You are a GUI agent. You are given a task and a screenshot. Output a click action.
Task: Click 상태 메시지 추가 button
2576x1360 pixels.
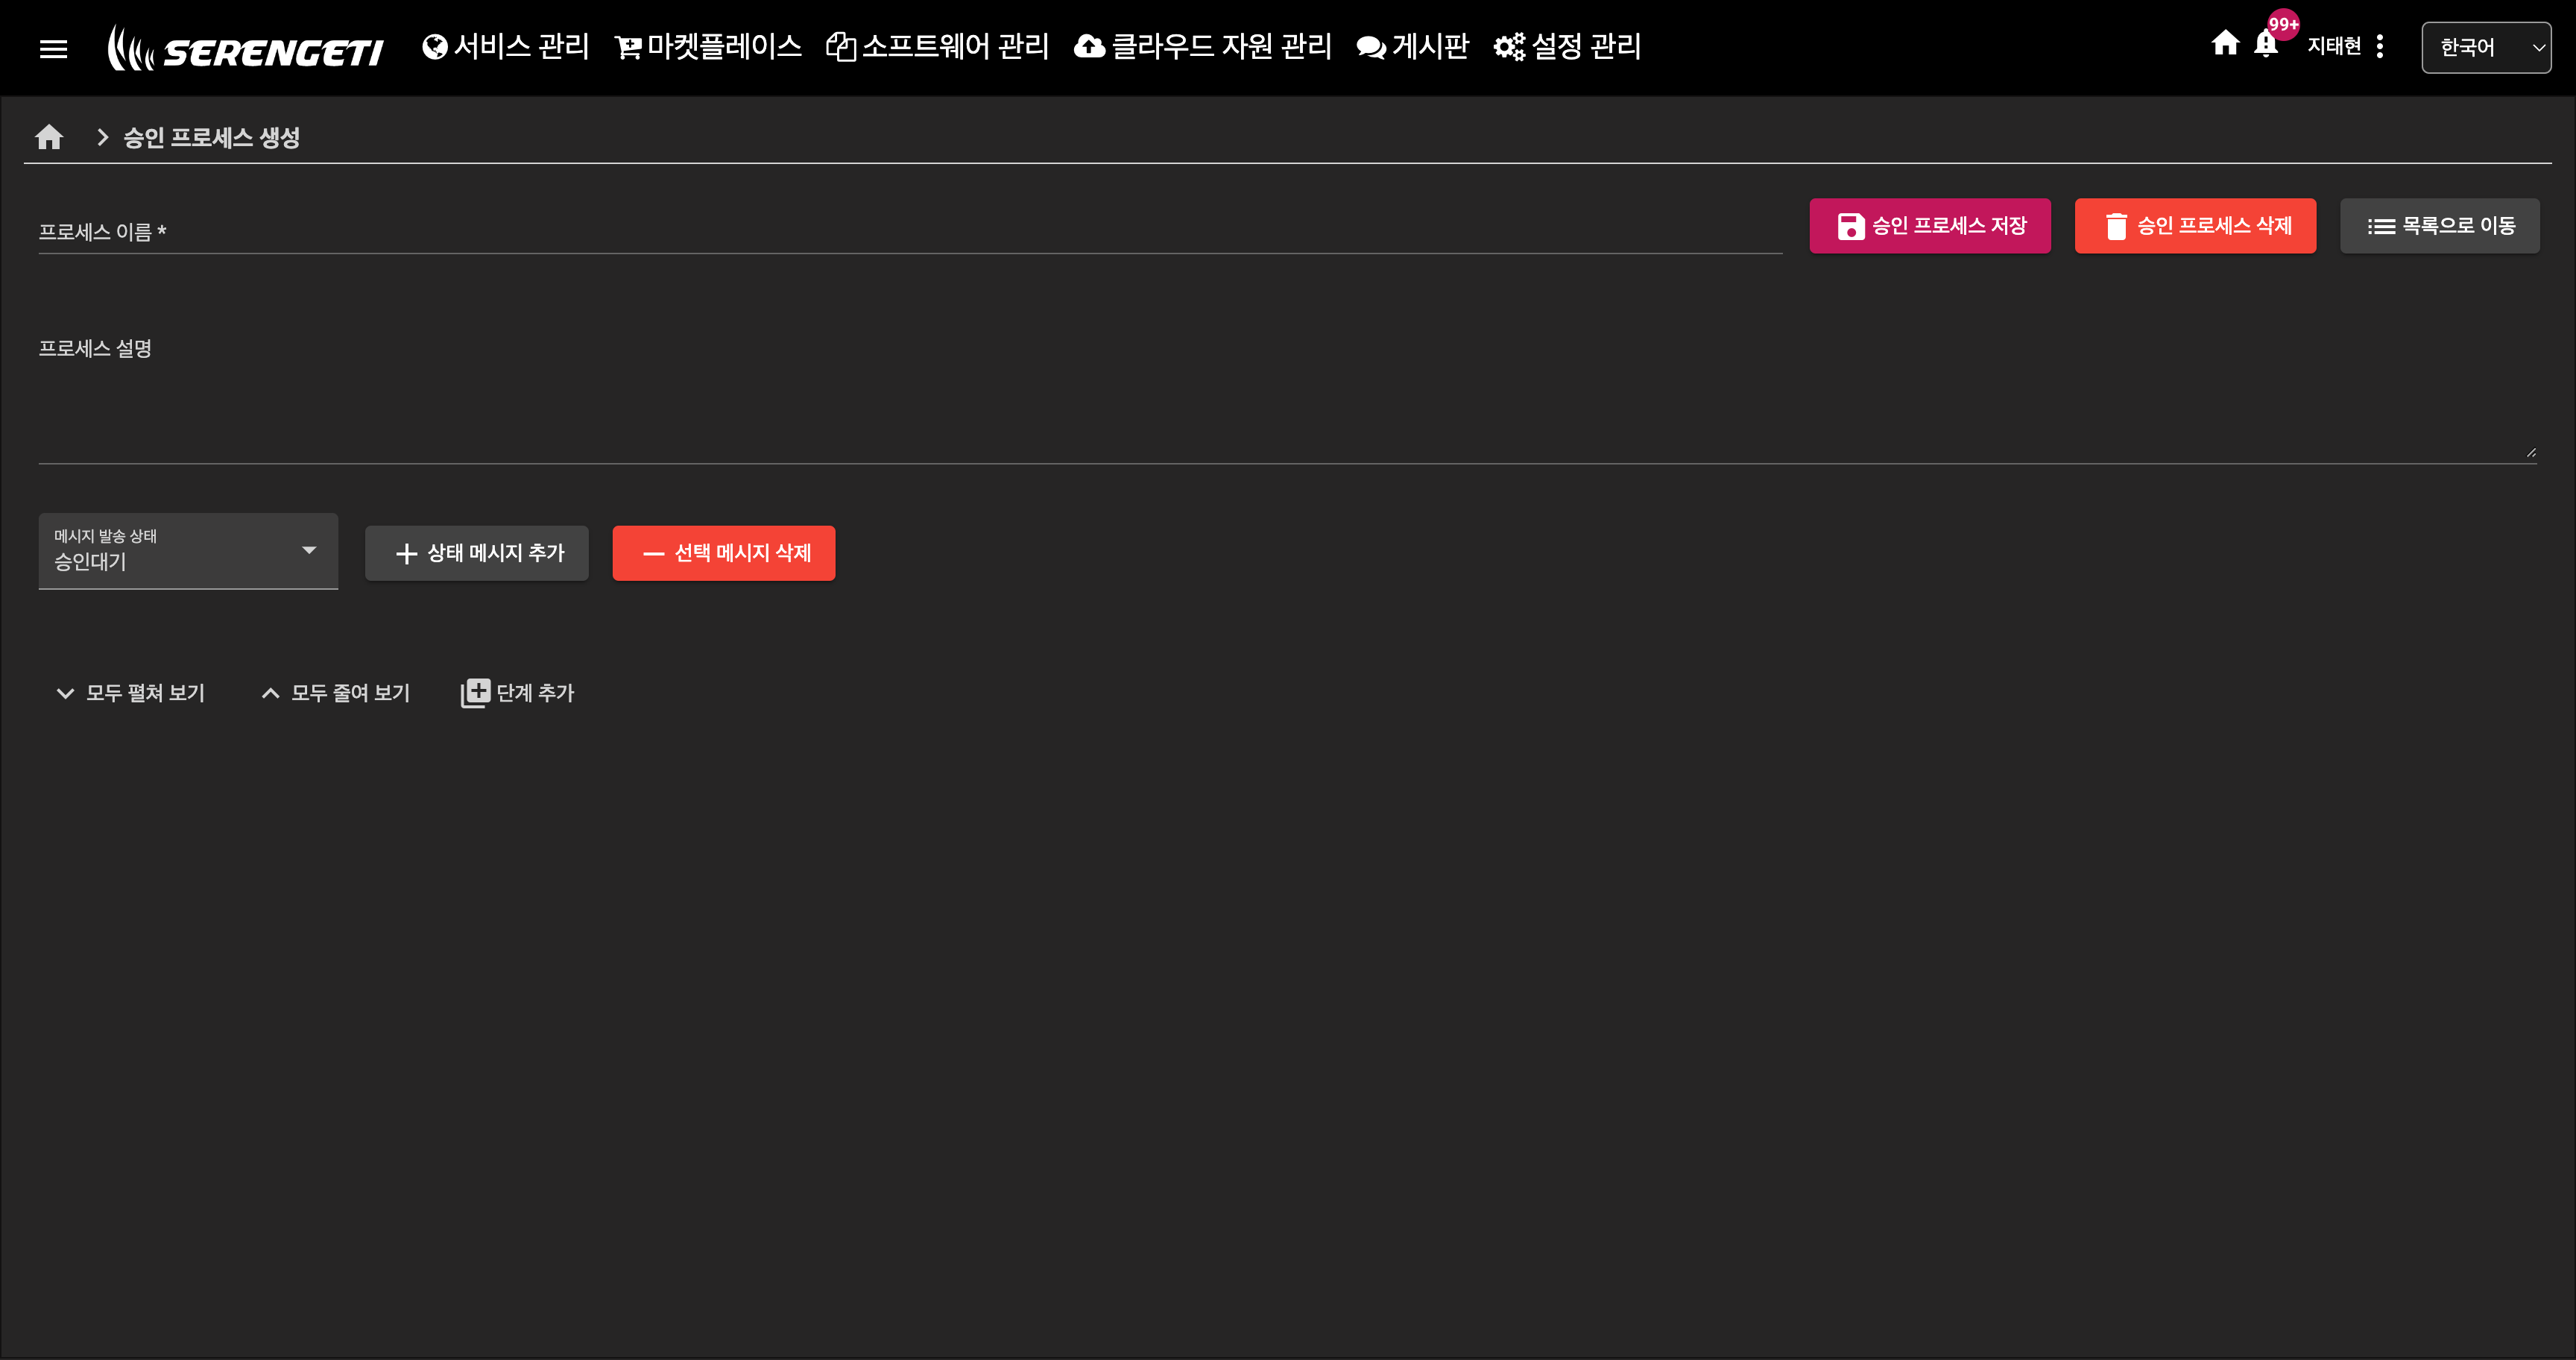[x=476, y=553]
